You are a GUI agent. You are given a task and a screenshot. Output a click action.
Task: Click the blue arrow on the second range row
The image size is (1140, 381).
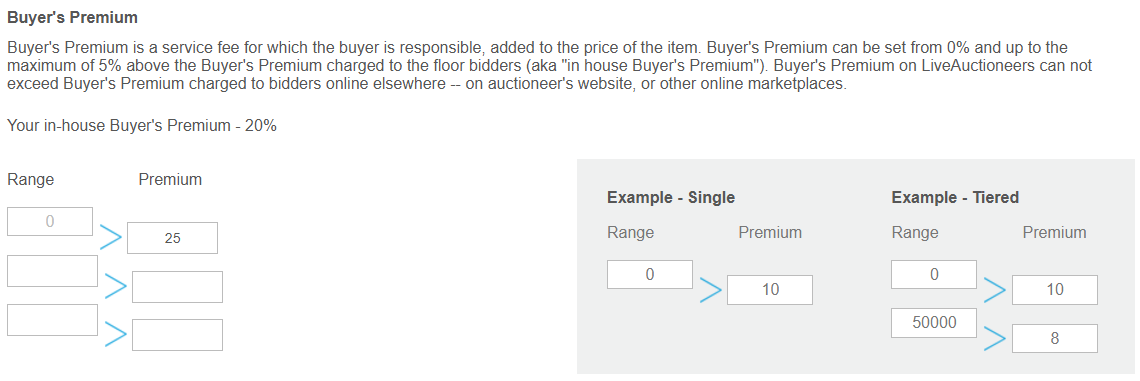[116, 286]
